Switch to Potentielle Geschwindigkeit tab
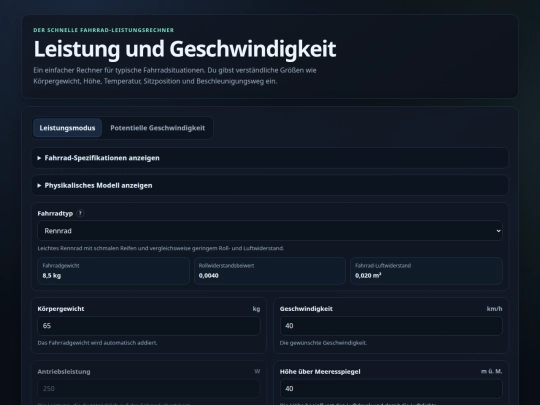This screenshot has height=405, width=540. coord(157,128)
